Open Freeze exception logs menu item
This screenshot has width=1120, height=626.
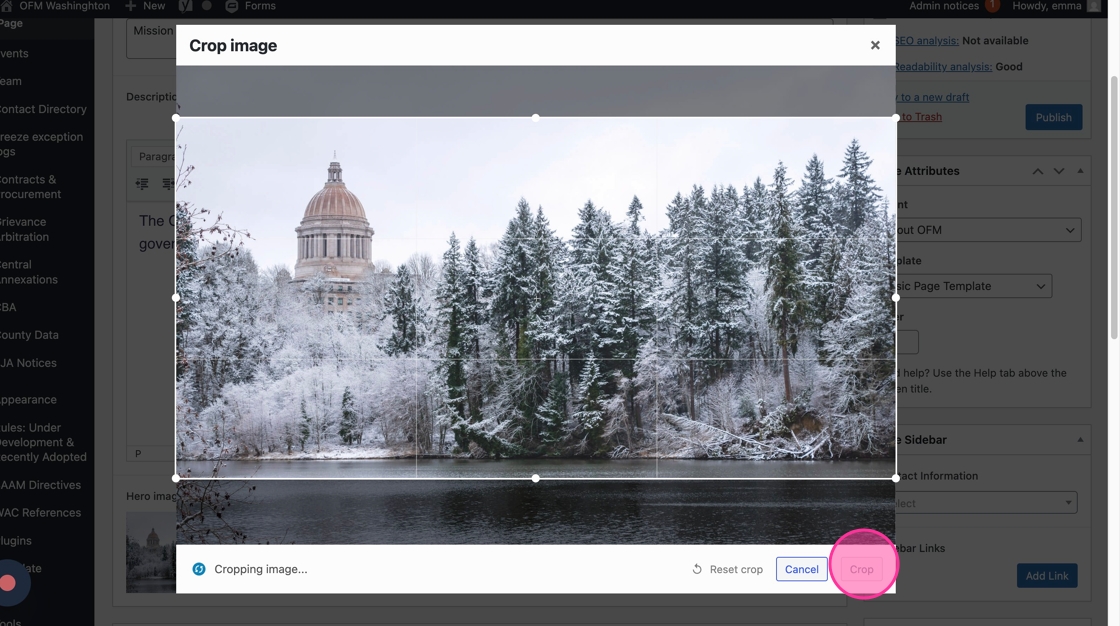point(41,144)
